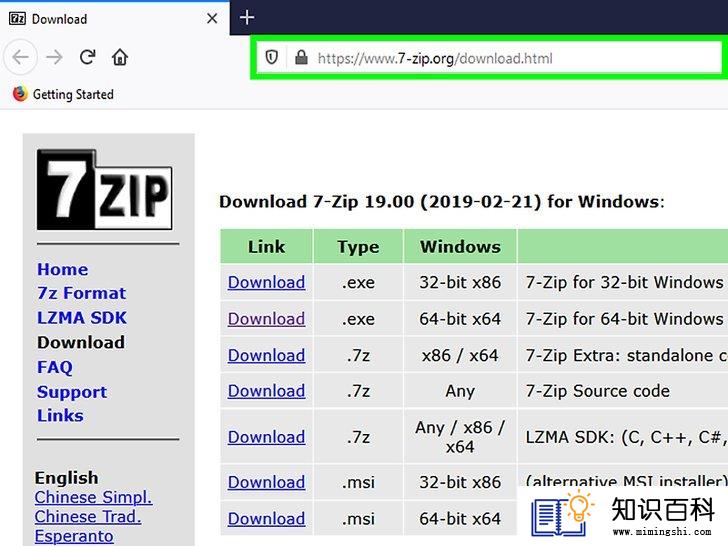The height and width of the screenshot is (546, 728).
Task: Download the 32-bit x86 .exe installer
Action: tap(266, 282)
